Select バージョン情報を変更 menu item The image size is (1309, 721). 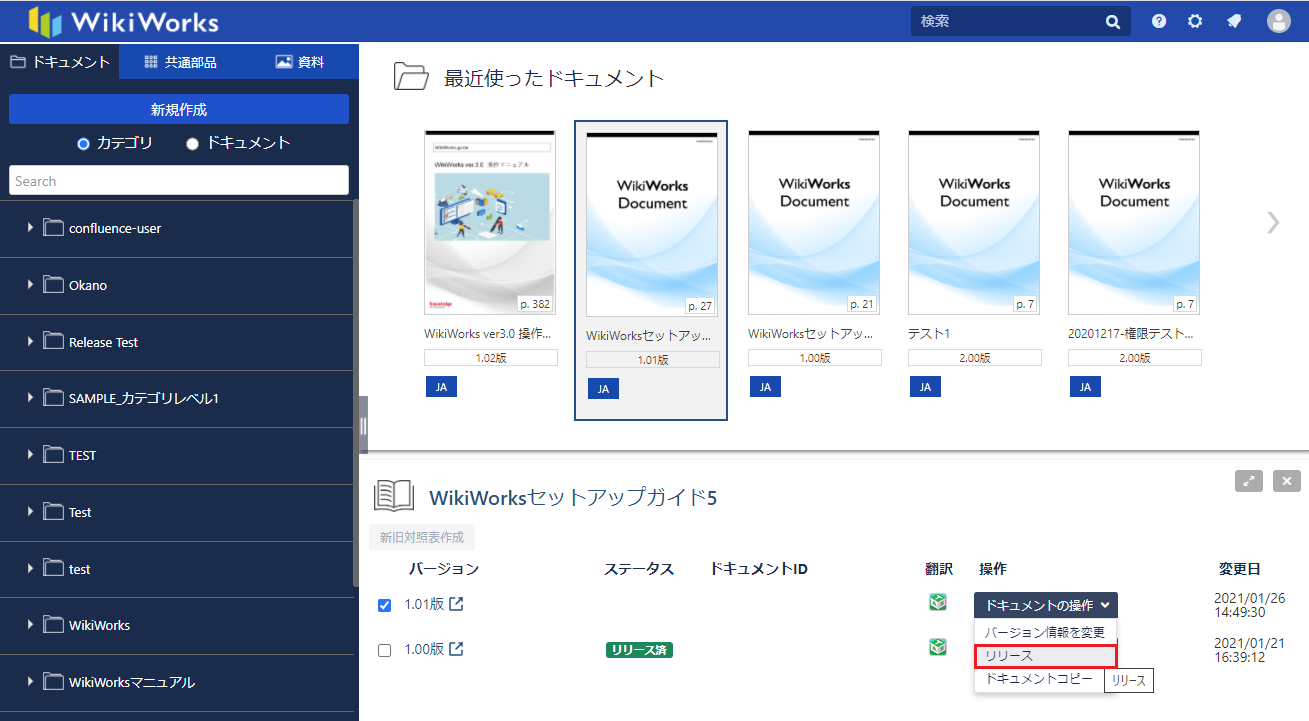(x=1045, y=632)
